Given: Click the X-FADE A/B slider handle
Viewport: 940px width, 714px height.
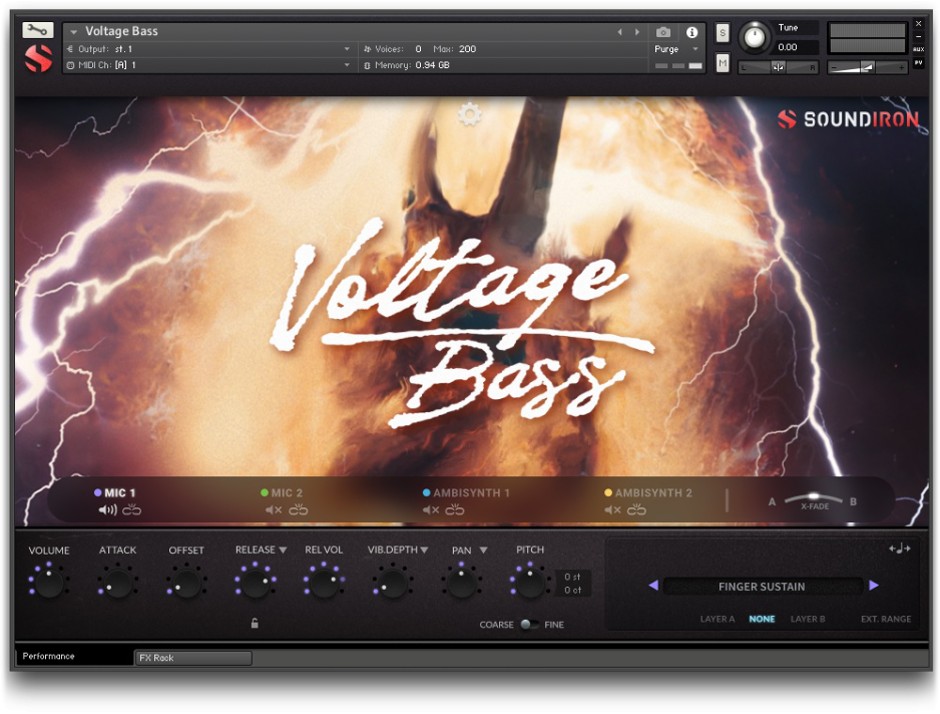Looking at the screenshot, I should point(814,496).
